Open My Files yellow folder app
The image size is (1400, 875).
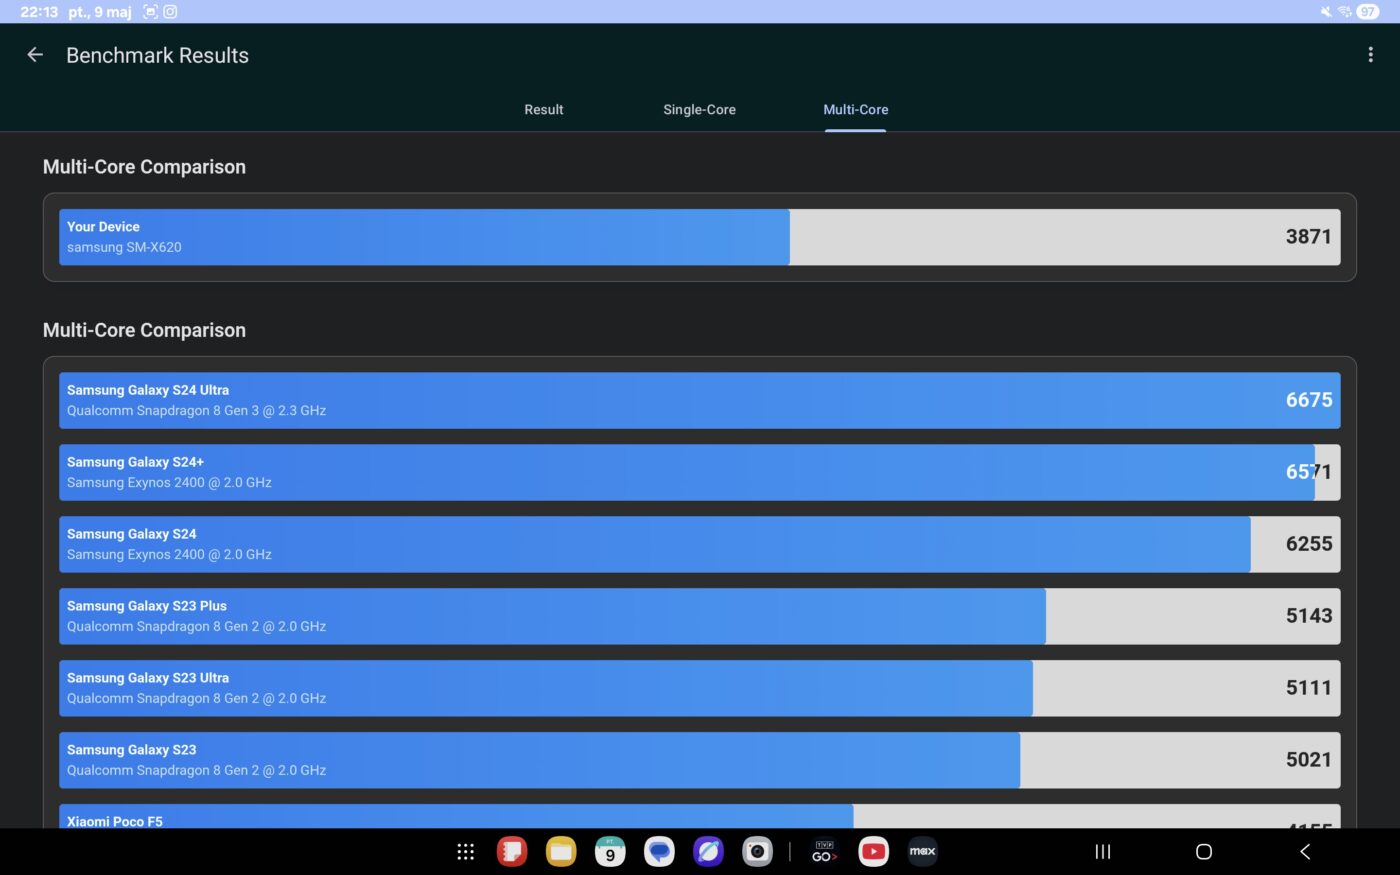pyautogui.click(x=561, y=852)
